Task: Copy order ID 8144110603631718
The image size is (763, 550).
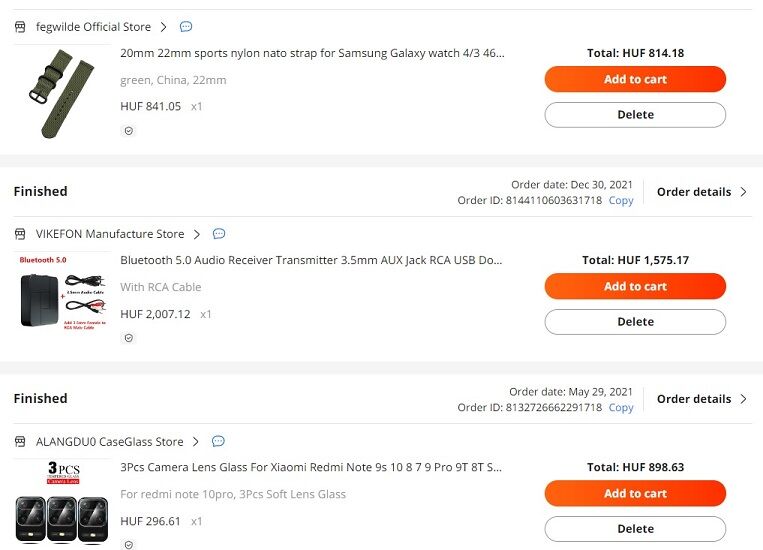Action: (x=621, y=200)
